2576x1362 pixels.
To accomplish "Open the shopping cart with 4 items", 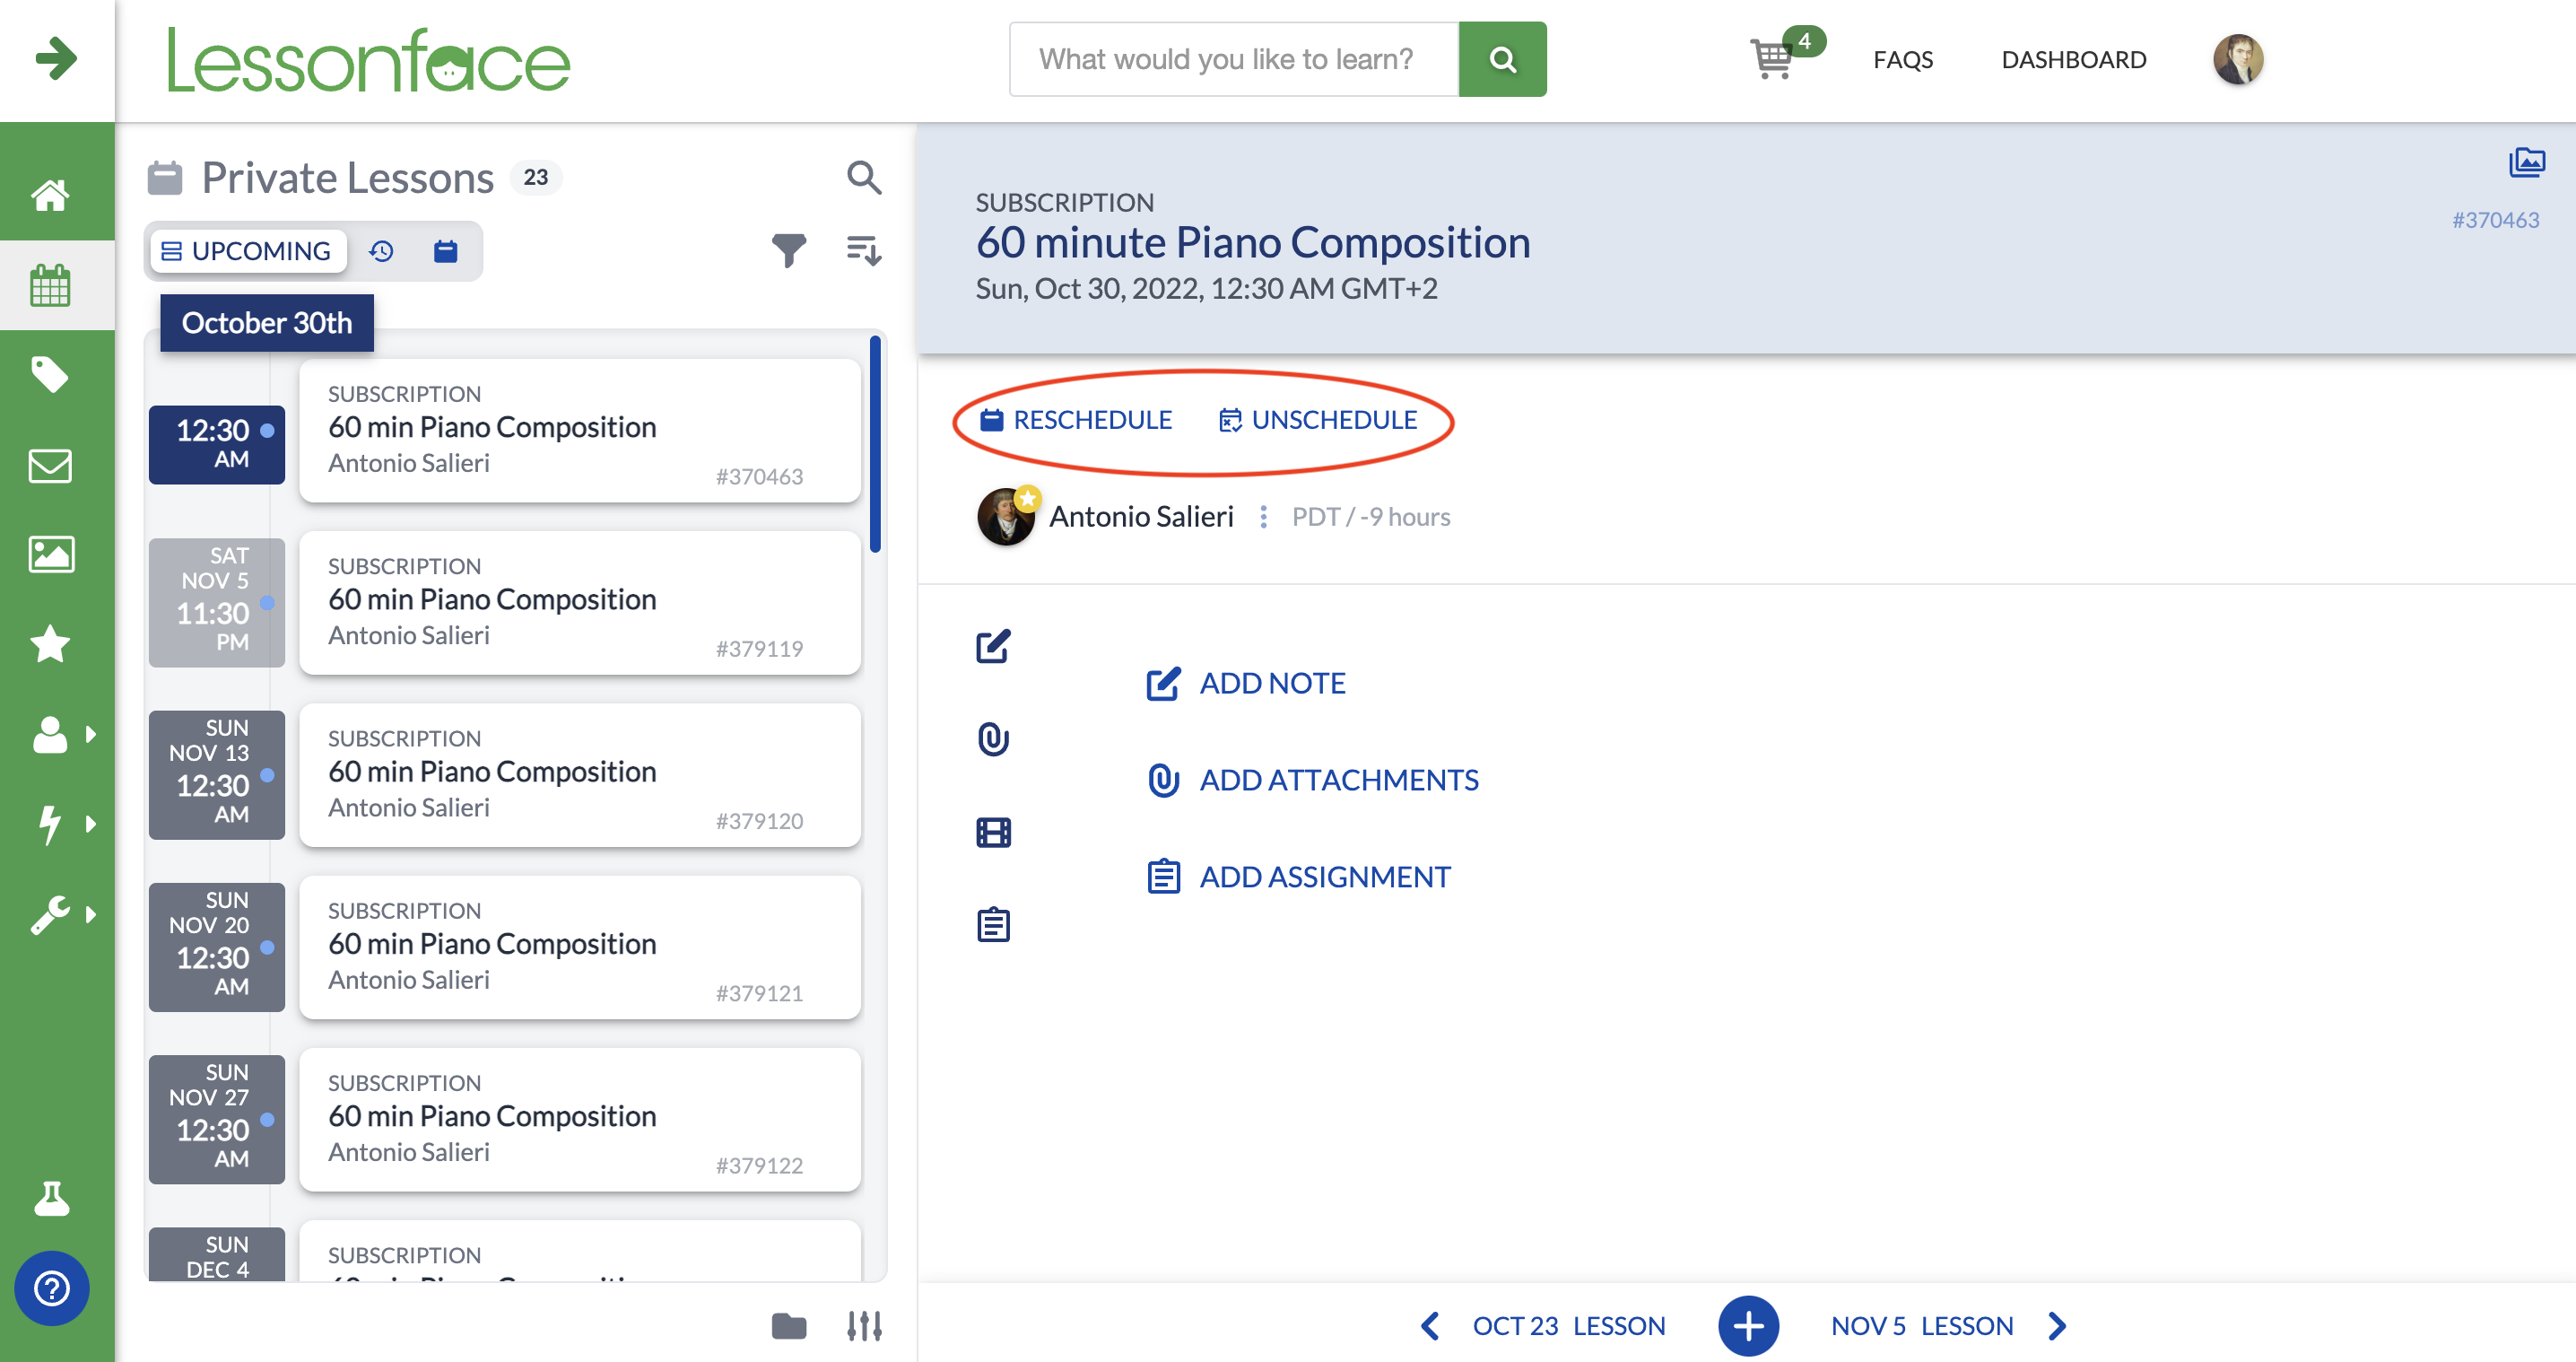I will click(1786, 54).
